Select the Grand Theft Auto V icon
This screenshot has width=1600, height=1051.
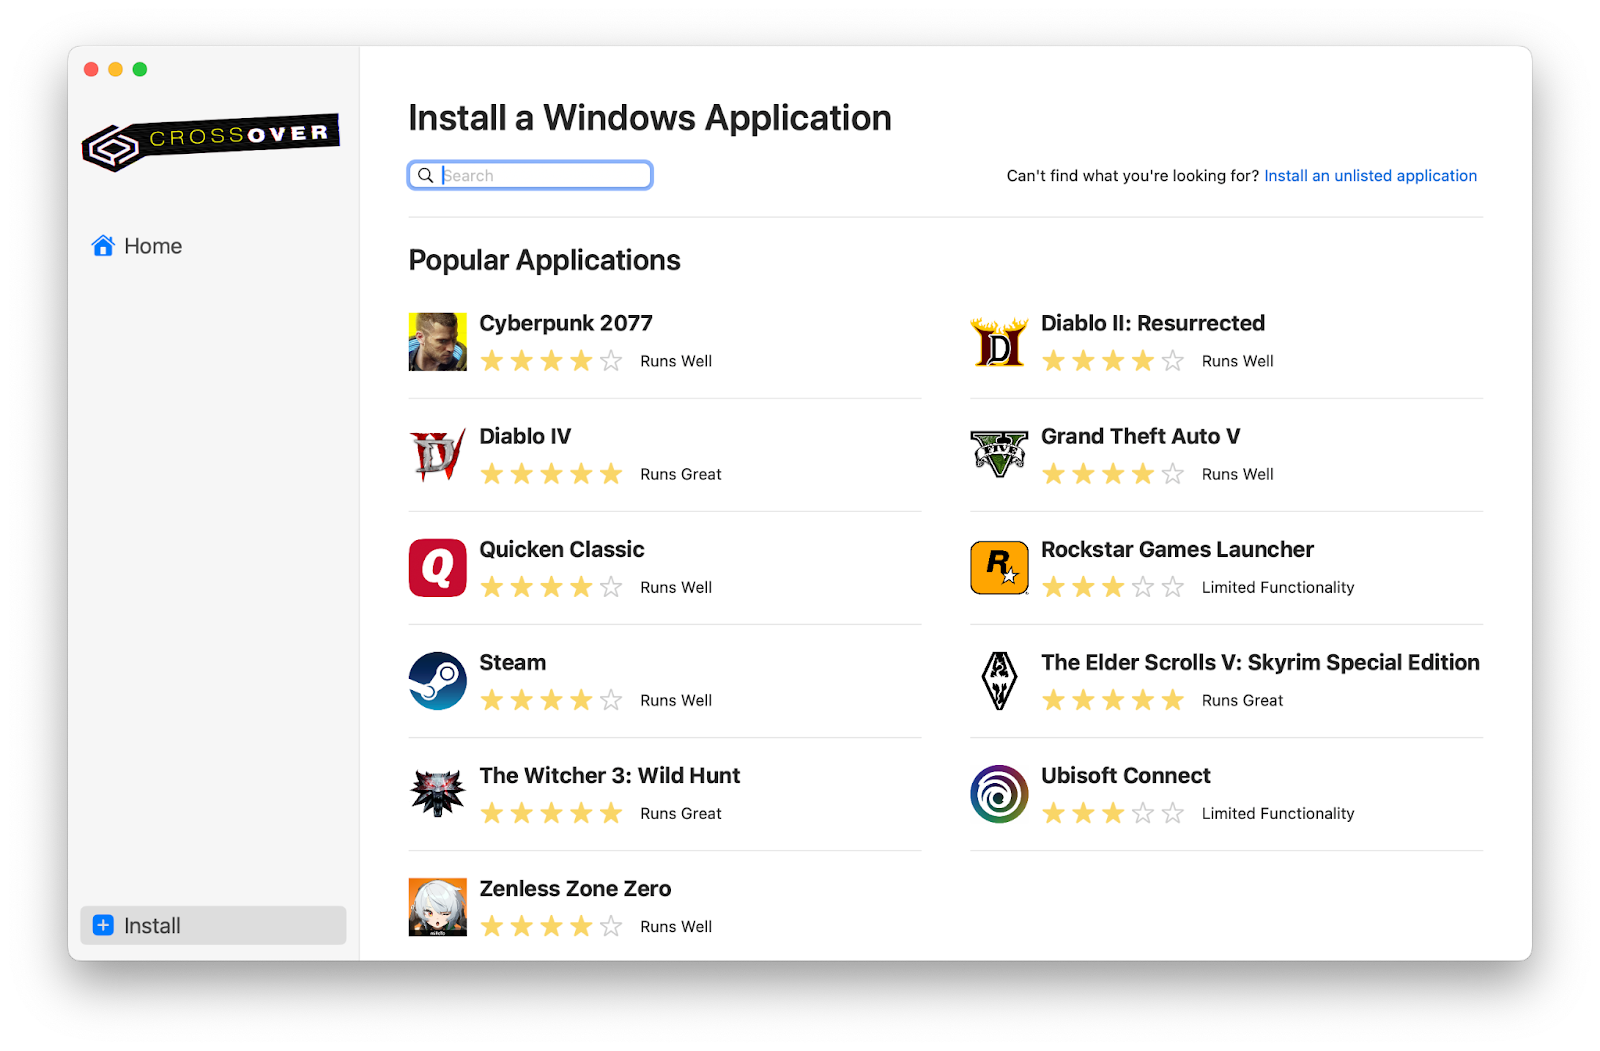pos(998,455)
